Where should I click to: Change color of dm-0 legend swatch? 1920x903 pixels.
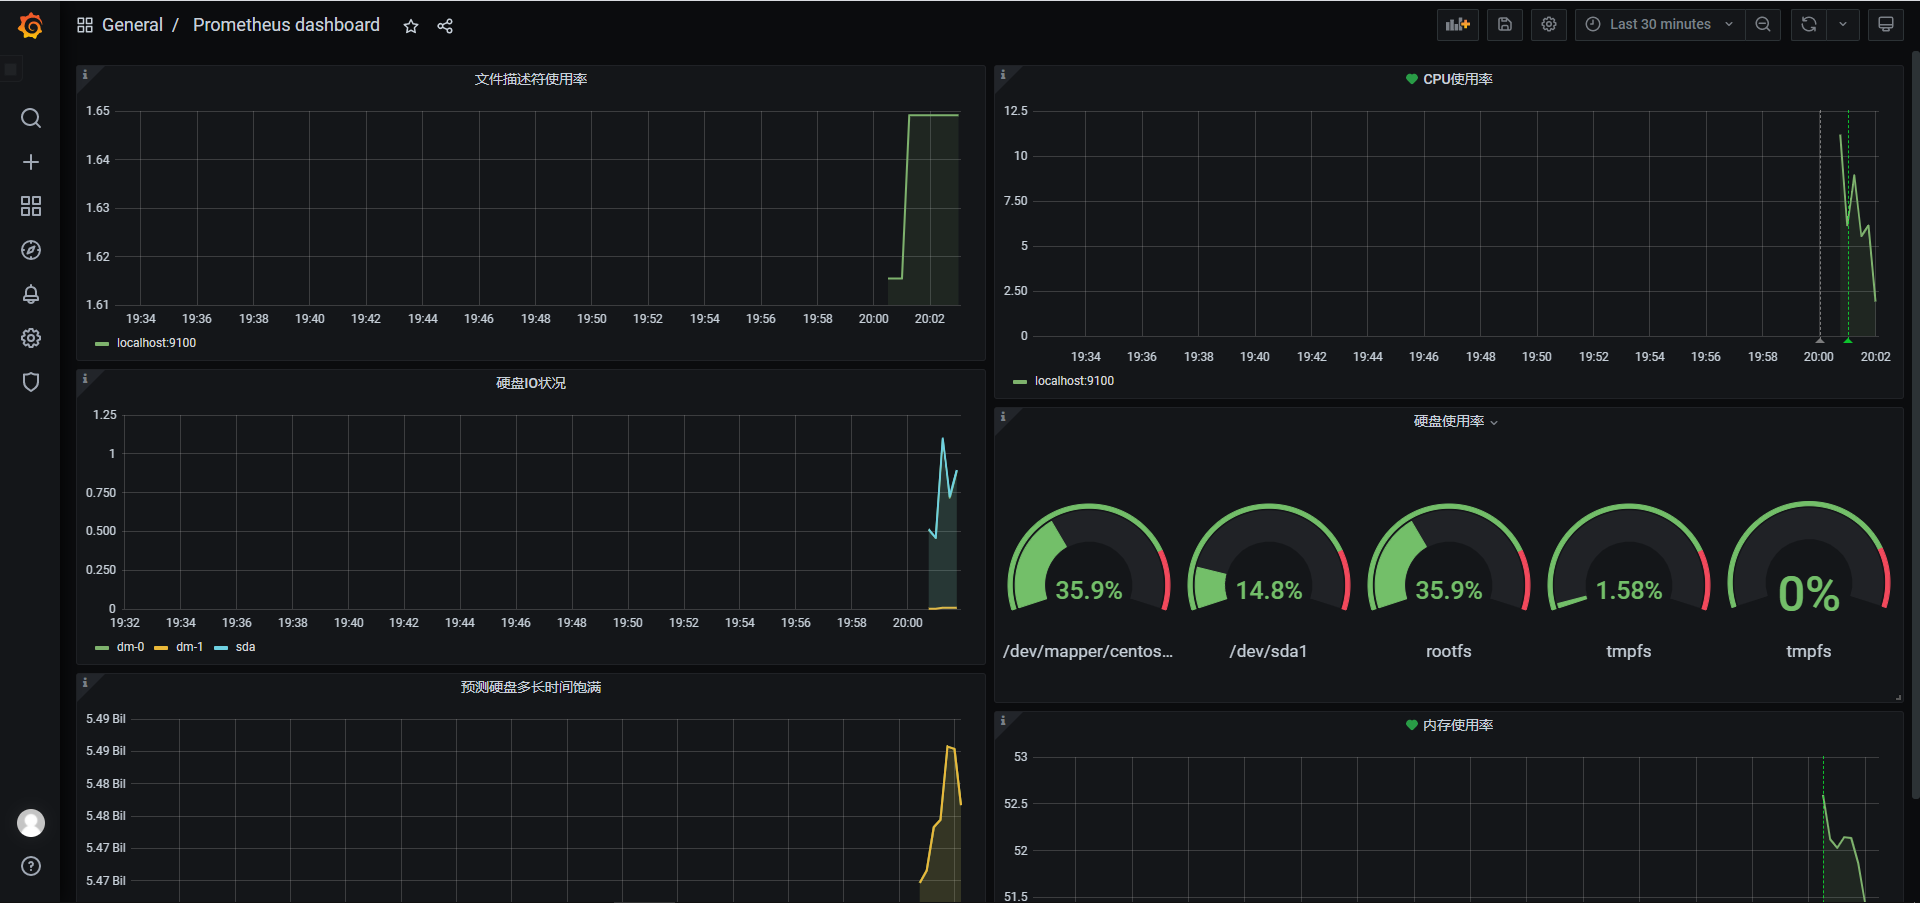tap(101, 648)
